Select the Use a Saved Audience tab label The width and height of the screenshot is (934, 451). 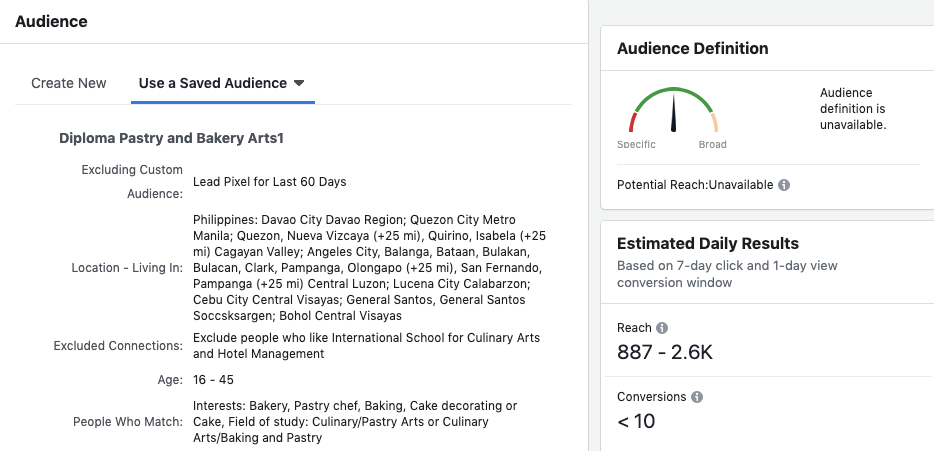coord(212,83)
